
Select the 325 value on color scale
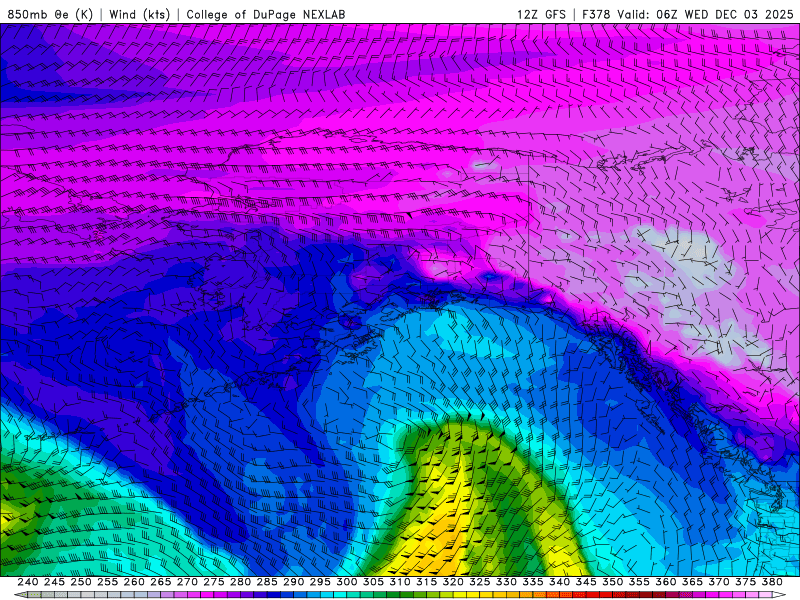tap(480, 582)
